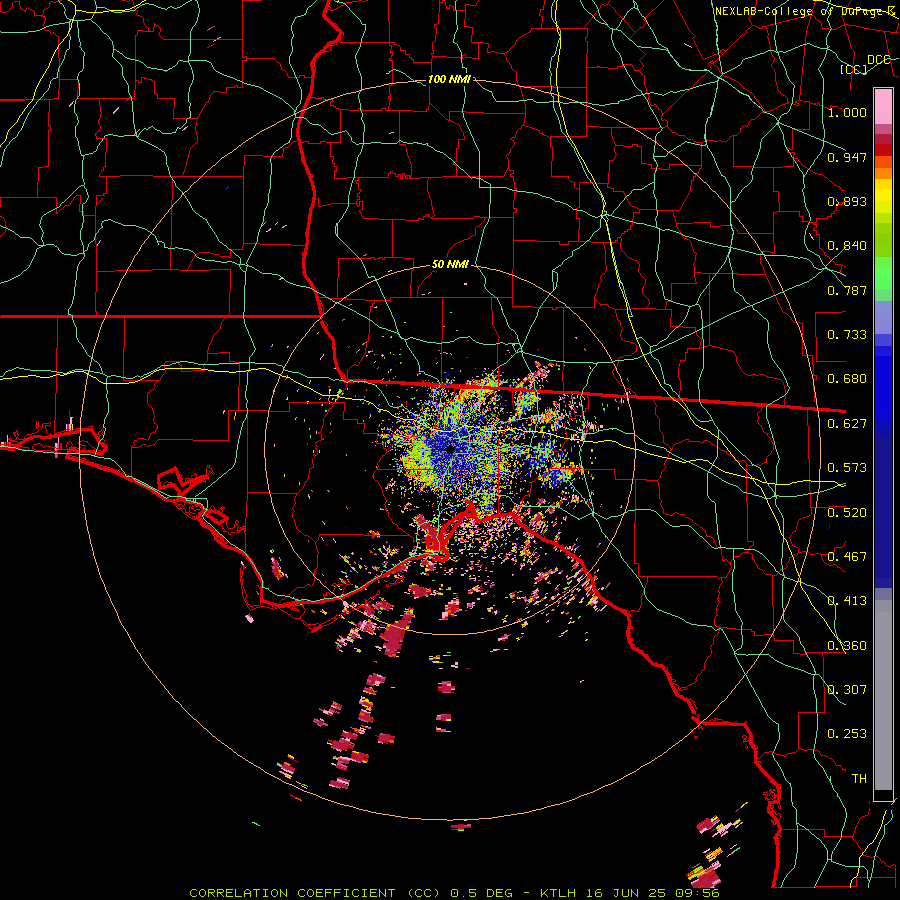Click the 0.467 scale value
This screenshot has height=900, width=900.
point(847,557)
